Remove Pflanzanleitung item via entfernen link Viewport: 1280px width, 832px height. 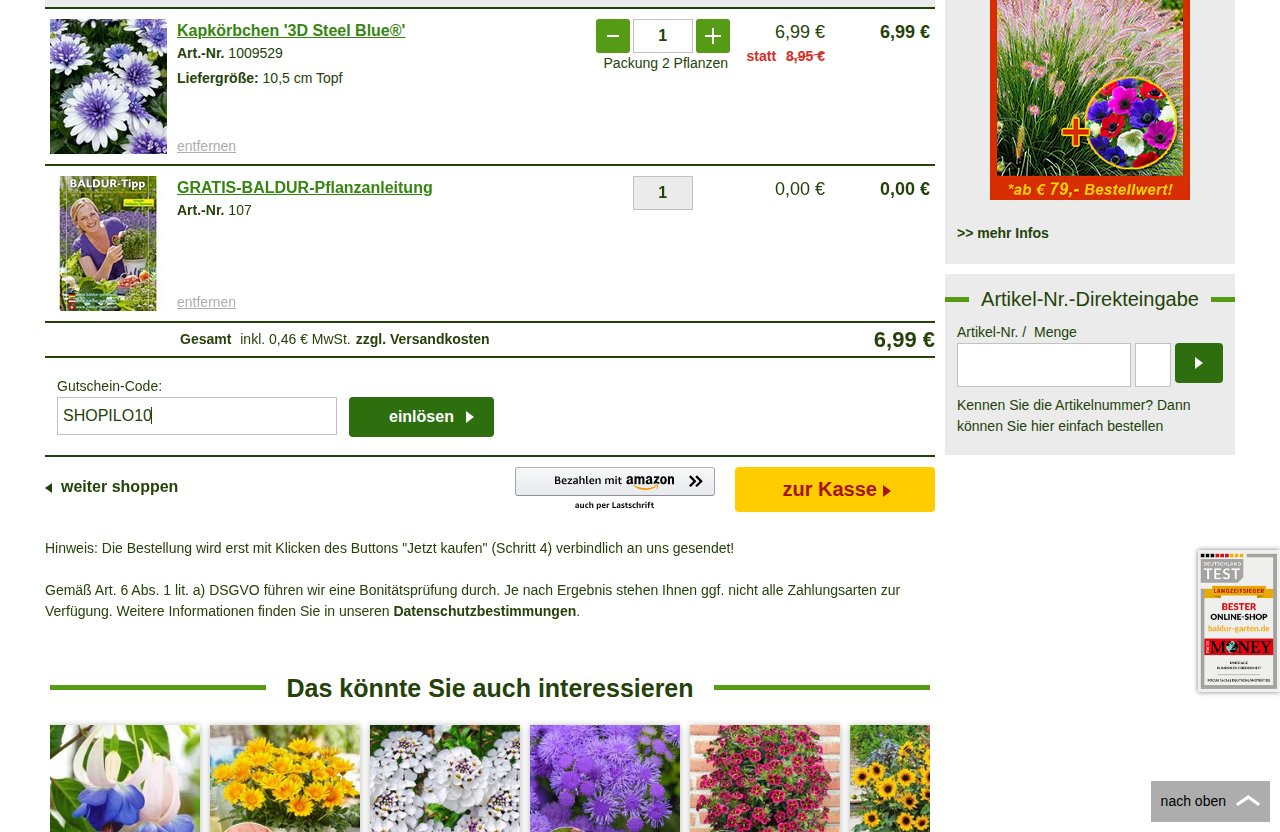click(206, 302)
